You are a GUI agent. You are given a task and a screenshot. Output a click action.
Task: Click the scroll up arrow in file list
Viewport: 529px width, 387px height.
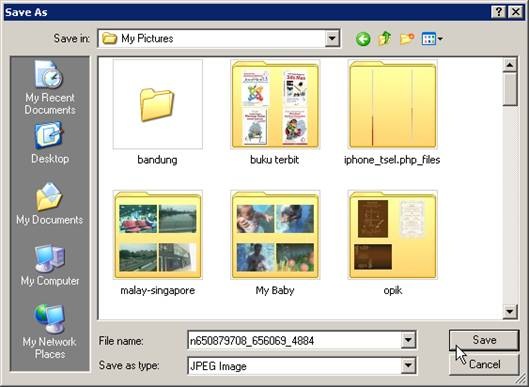(x=510, y=65)
